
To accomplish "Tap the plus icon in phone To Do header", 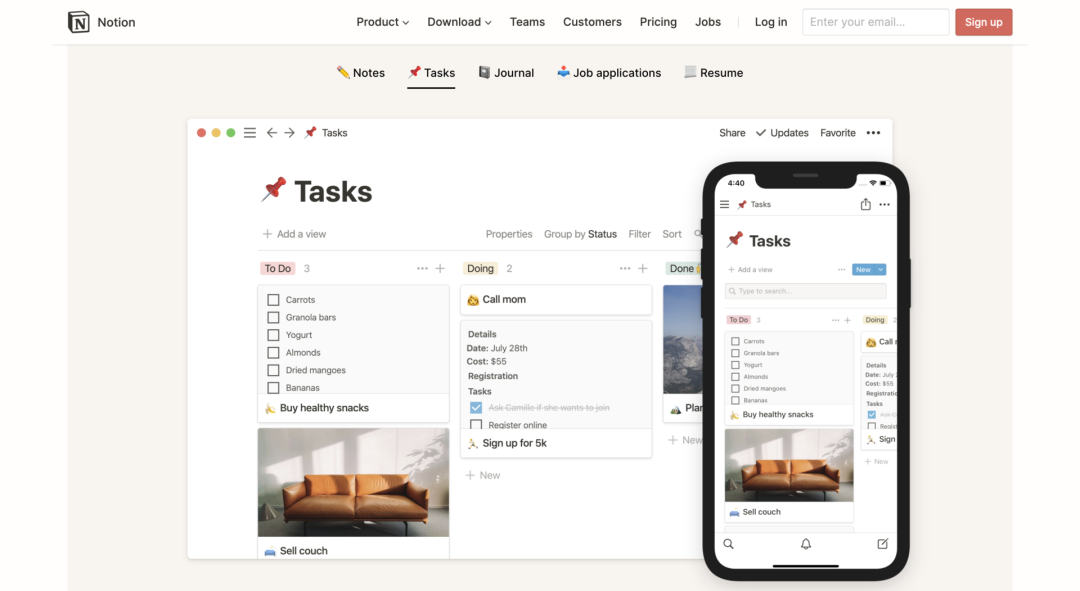I will (x=848, y=320).
